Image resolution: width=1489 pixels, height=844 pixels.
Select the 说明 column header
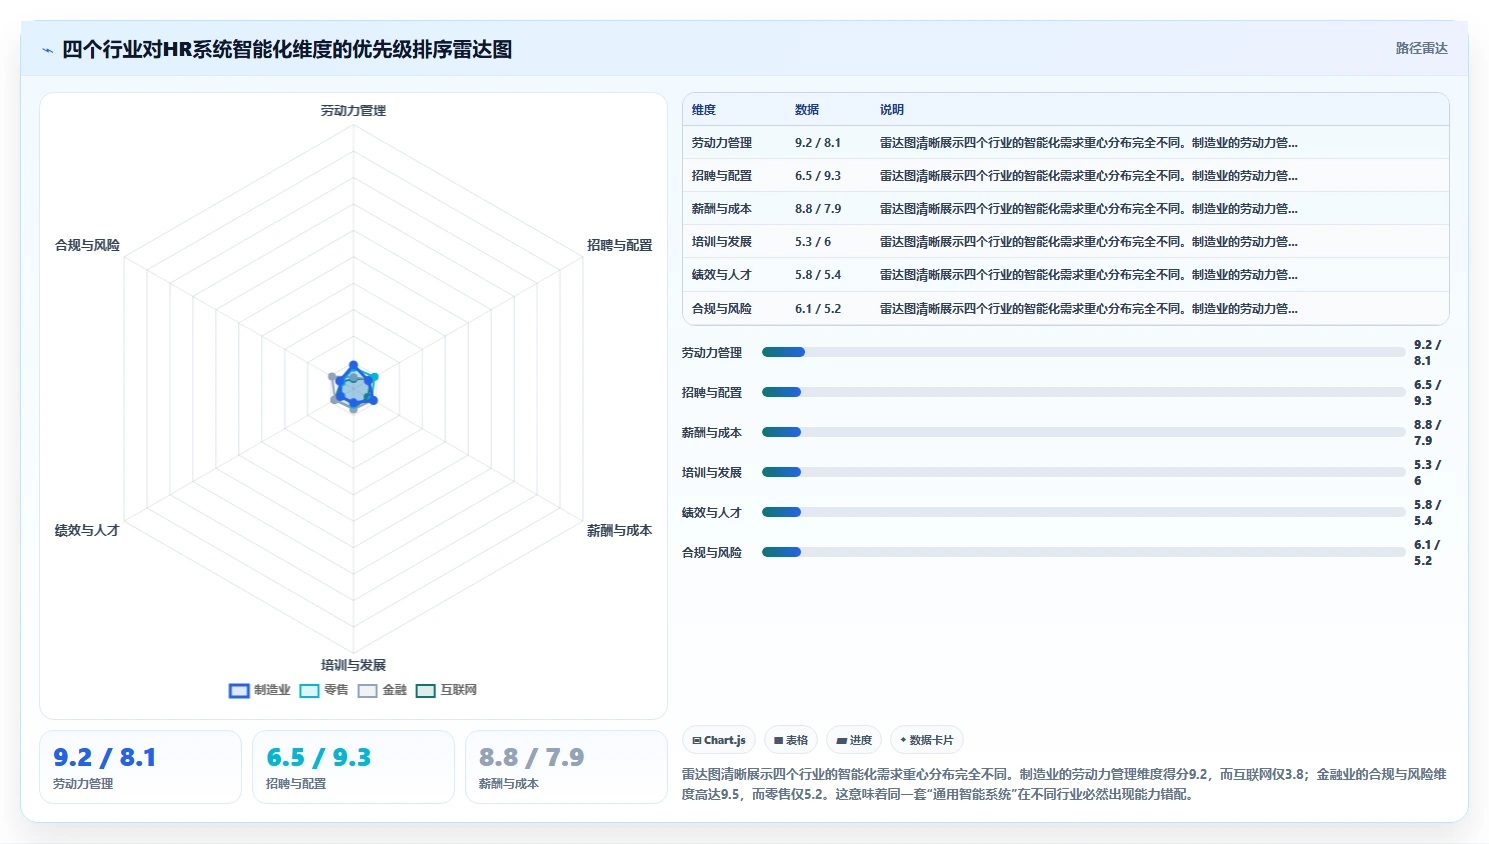tap(892, 110)
